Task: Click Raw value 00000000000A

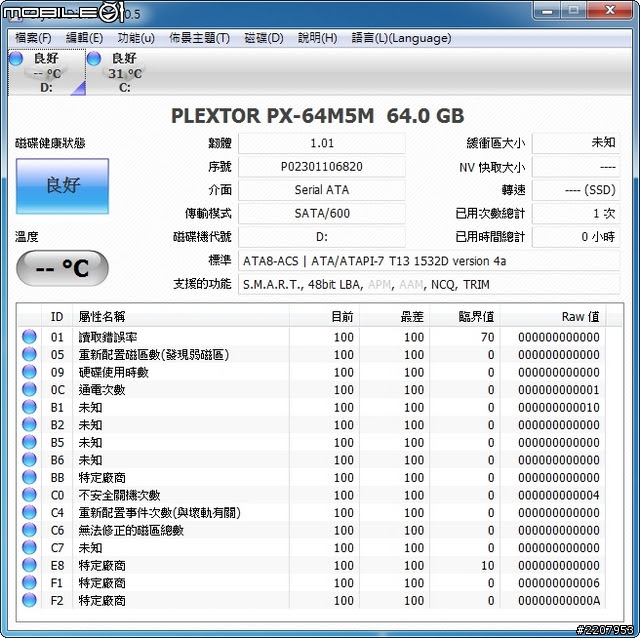Action: click(x=559, y=600)
